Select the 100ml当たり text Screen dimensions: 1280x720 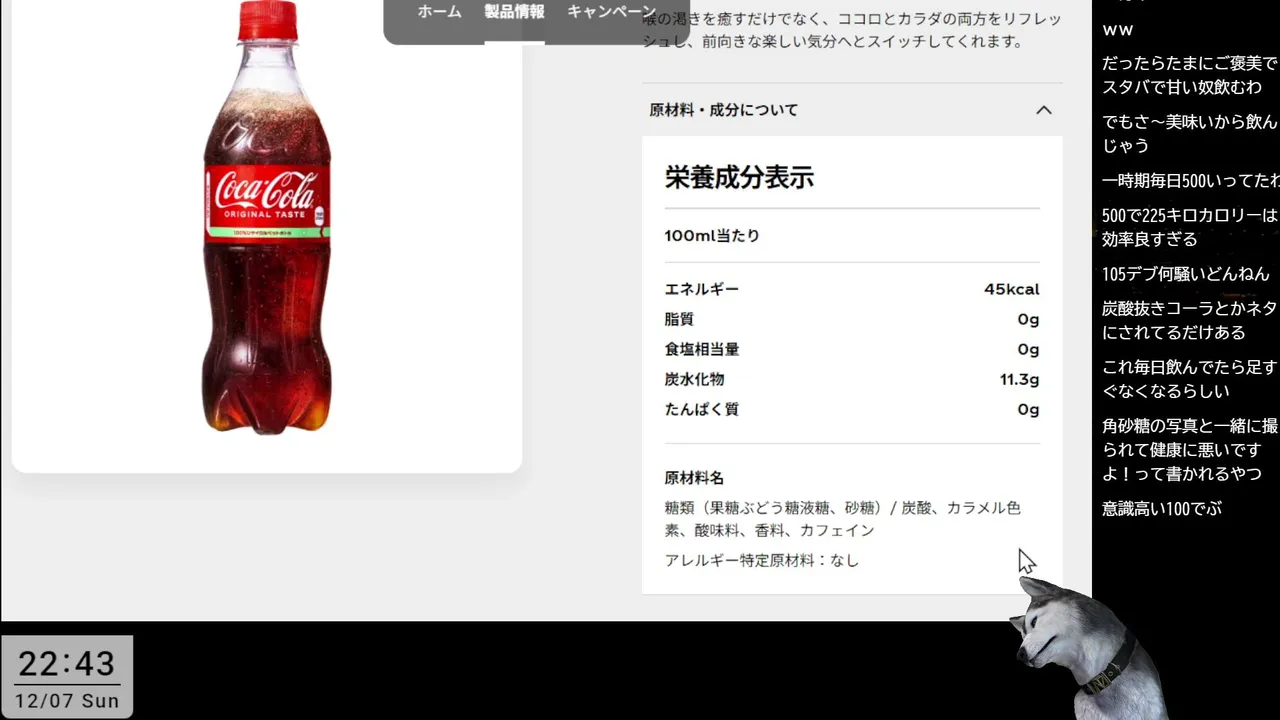coord(712,236)
